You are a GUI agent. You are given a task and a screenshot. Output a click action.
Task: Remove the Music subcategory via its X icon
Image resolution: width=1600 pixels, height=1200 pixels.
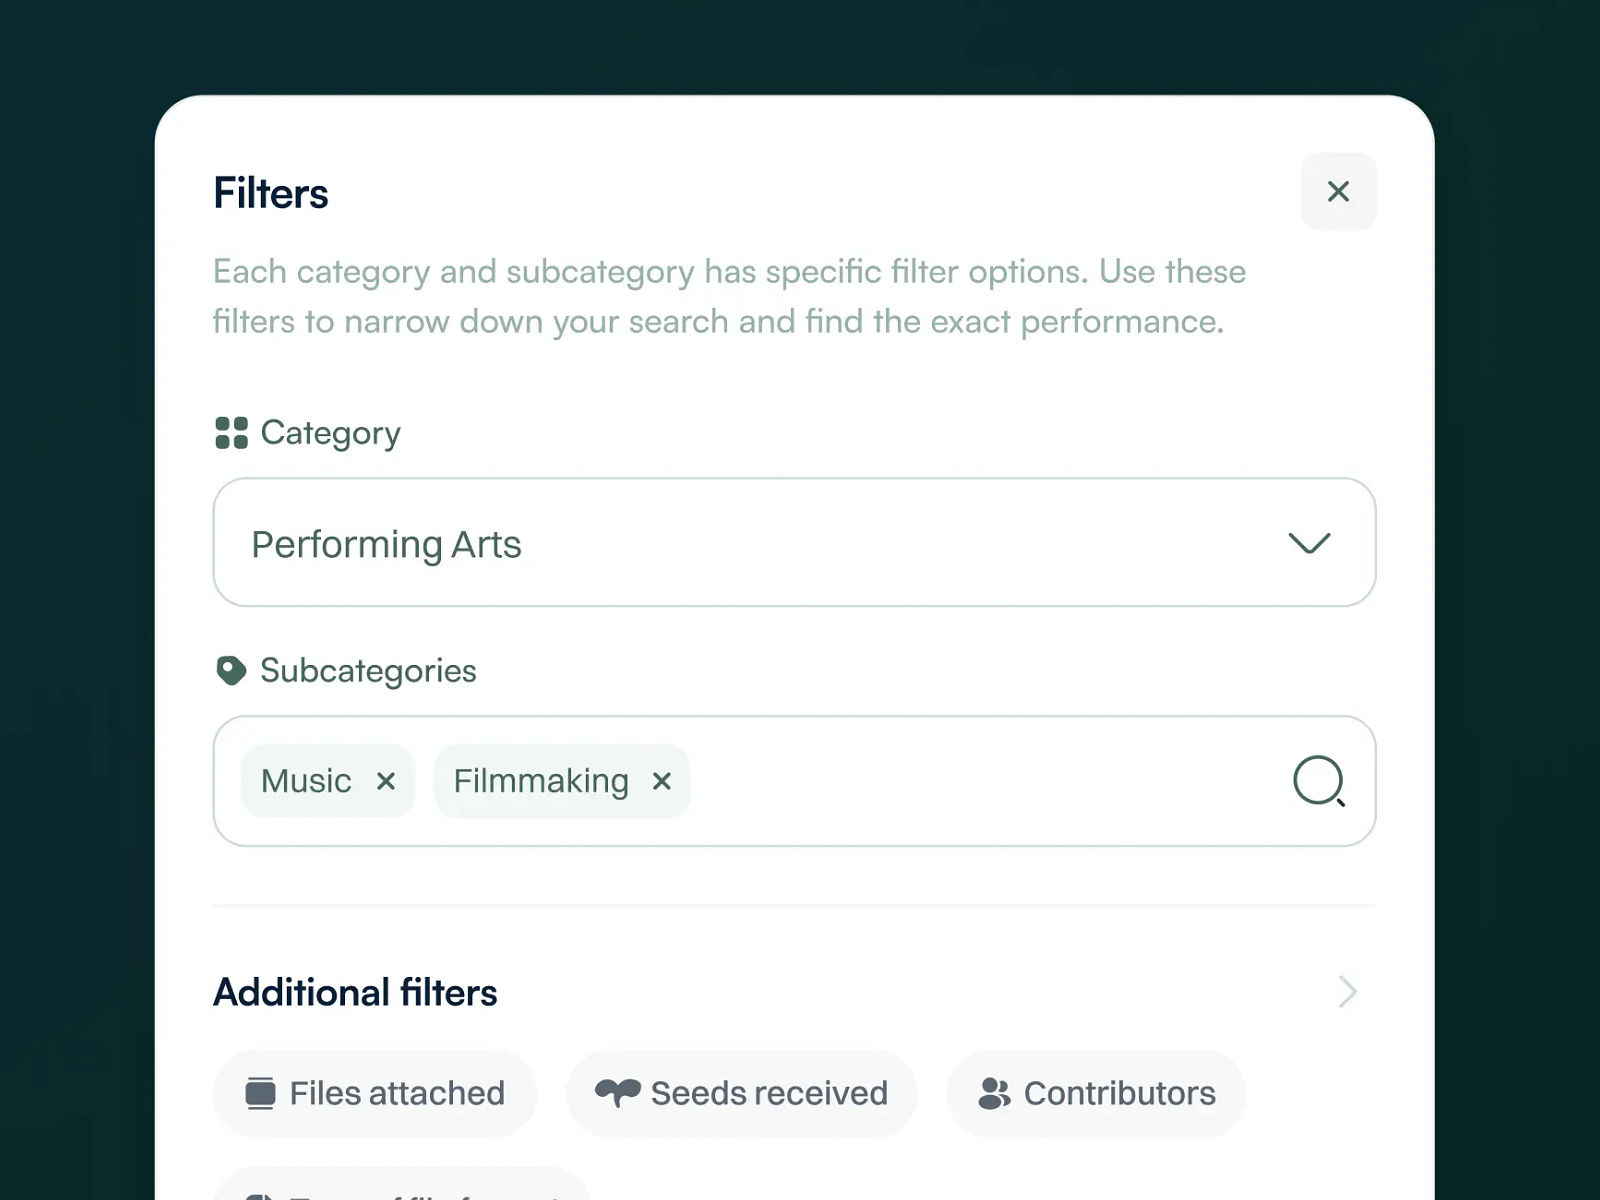(x=387, y=781)
